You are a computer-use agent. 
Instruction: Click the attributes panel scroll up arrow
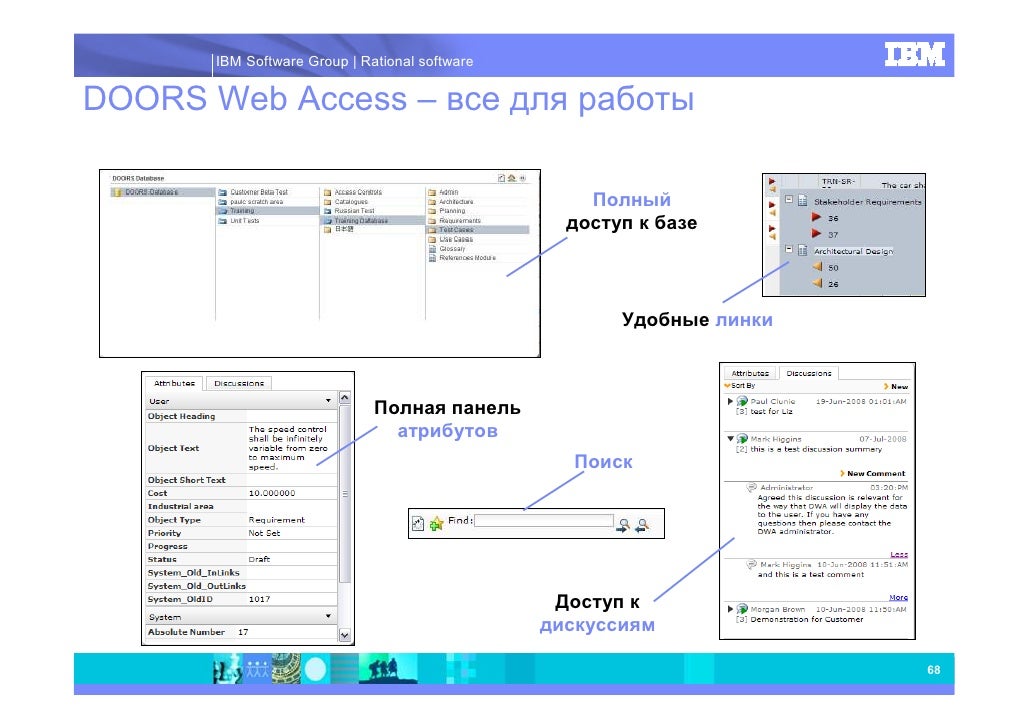pyautogui.click(x=345, y=398)
